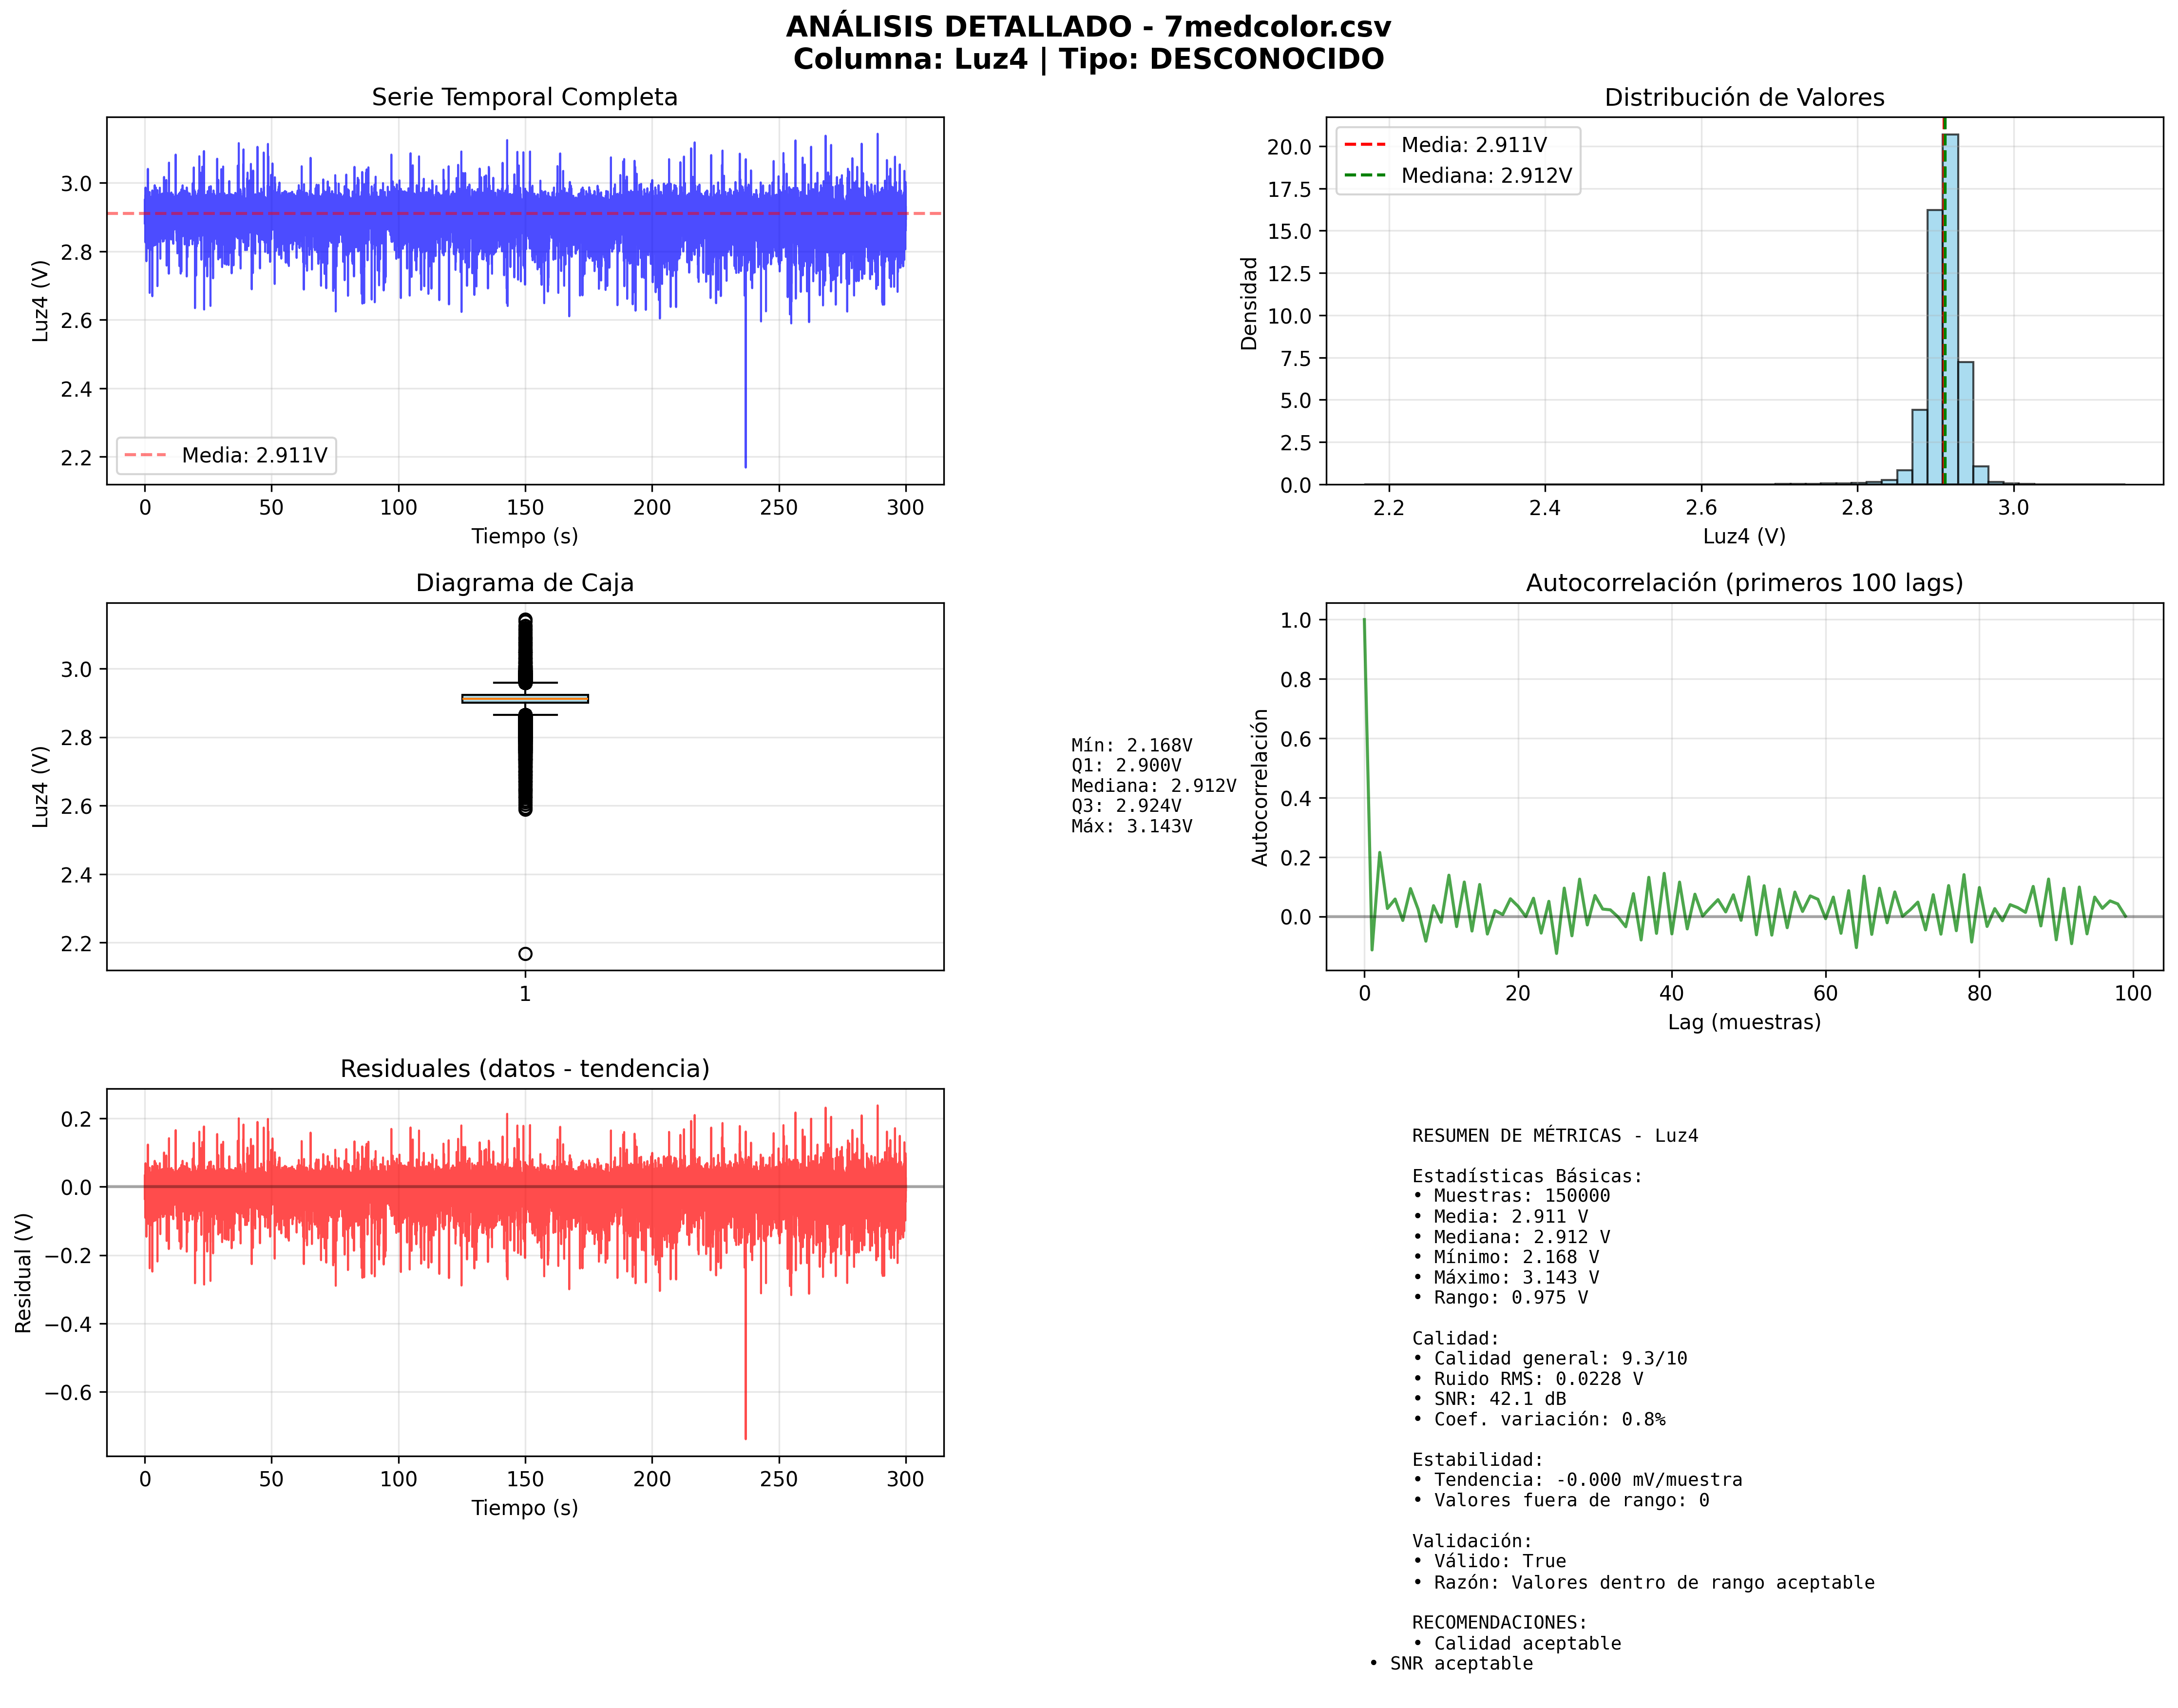Click the 'Tiempo (s)' label under residuals plot

pos(524,1508)
